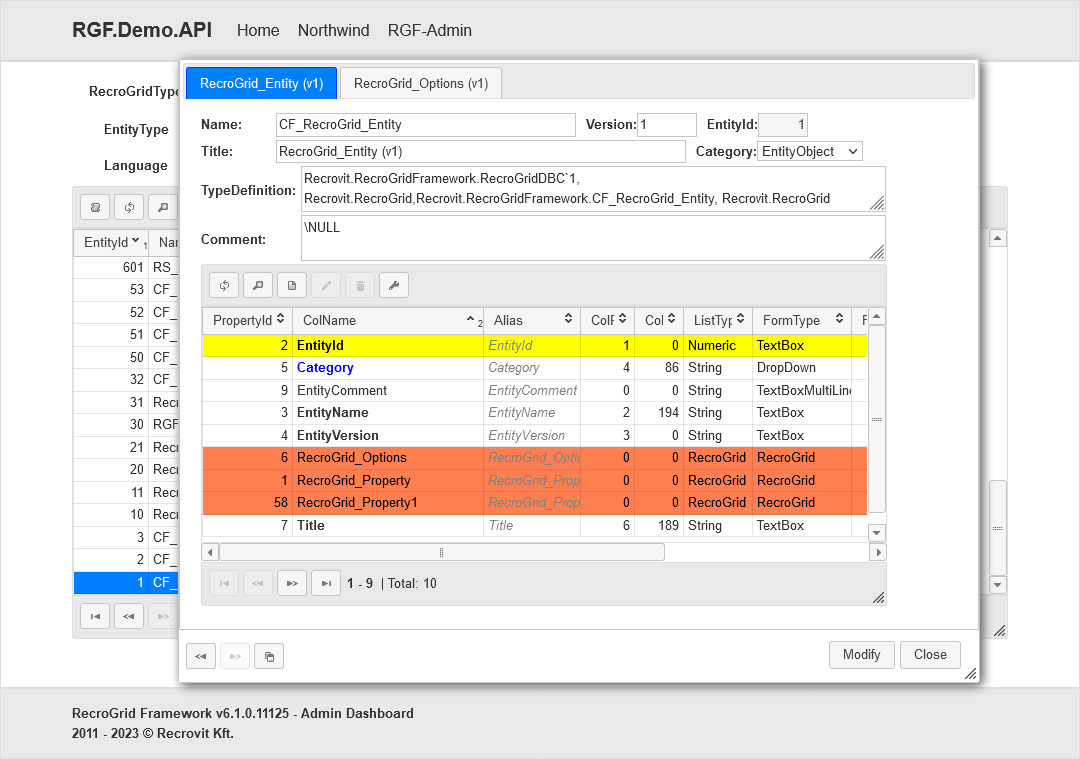Viewport: 1080px width, 759px height.
Task: Refresh the property grid inside the dialog
Action: (224, 286)
